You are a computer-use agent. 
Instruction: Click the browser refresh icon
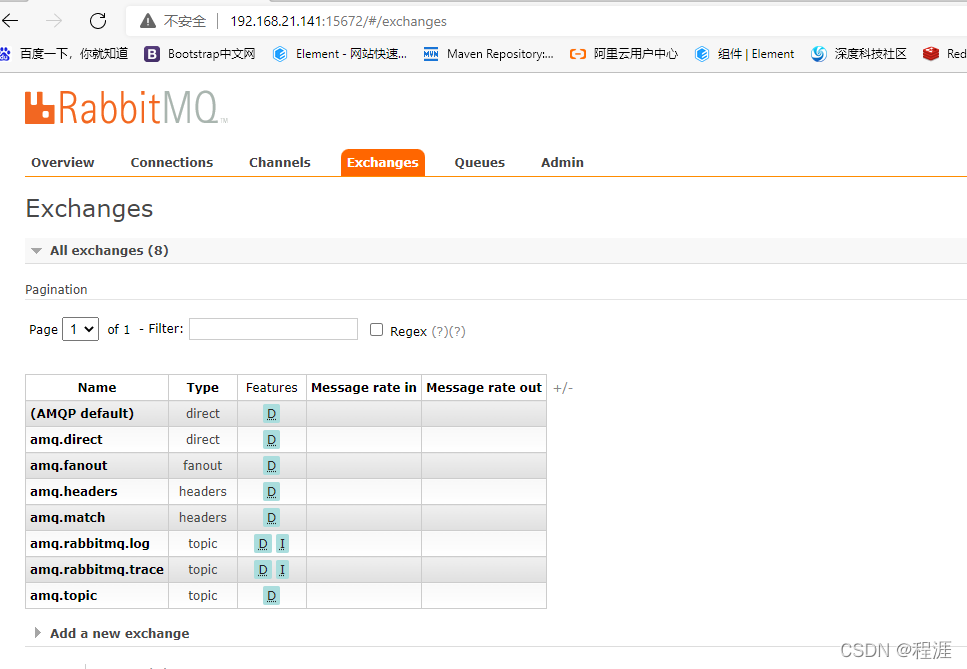tap(97, 20)
